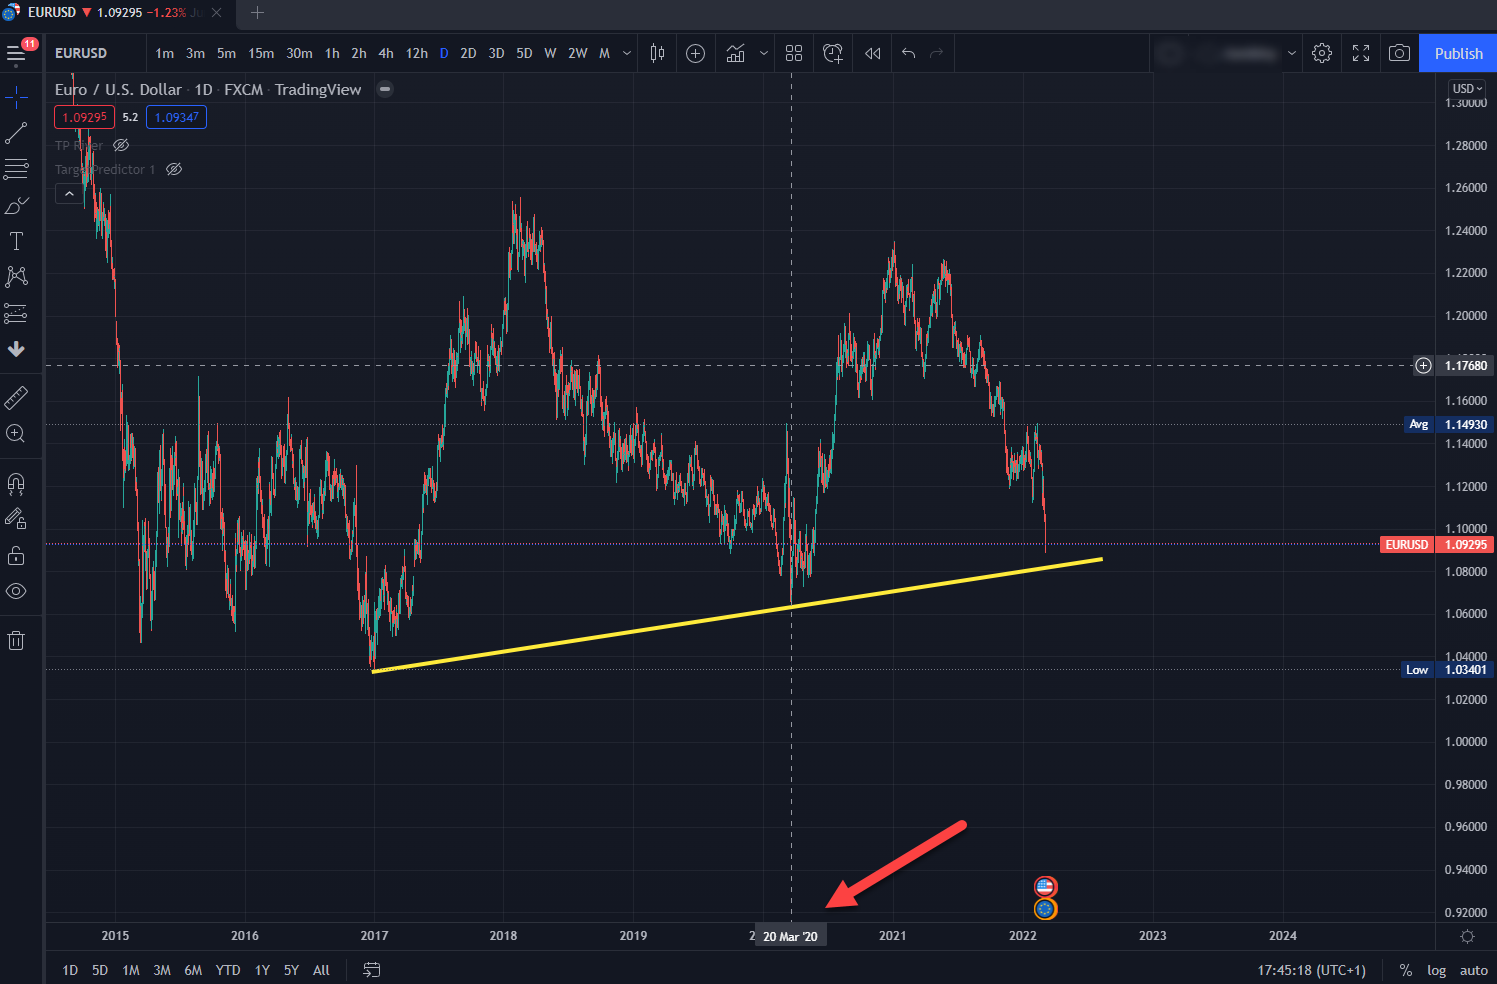This screenshot has height=984, width=1497.
Task: Toggle lock all drawing tools
Action: 16,555
